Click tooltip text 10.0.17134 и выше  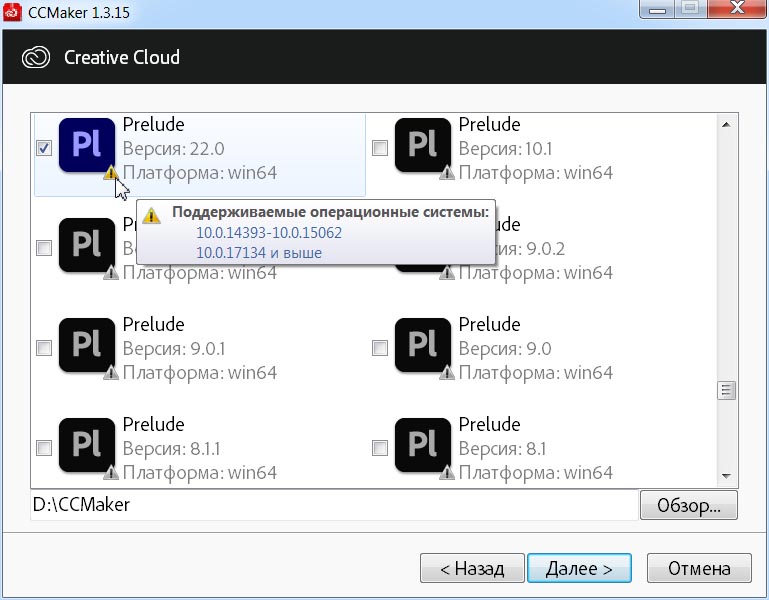[259, 253]
